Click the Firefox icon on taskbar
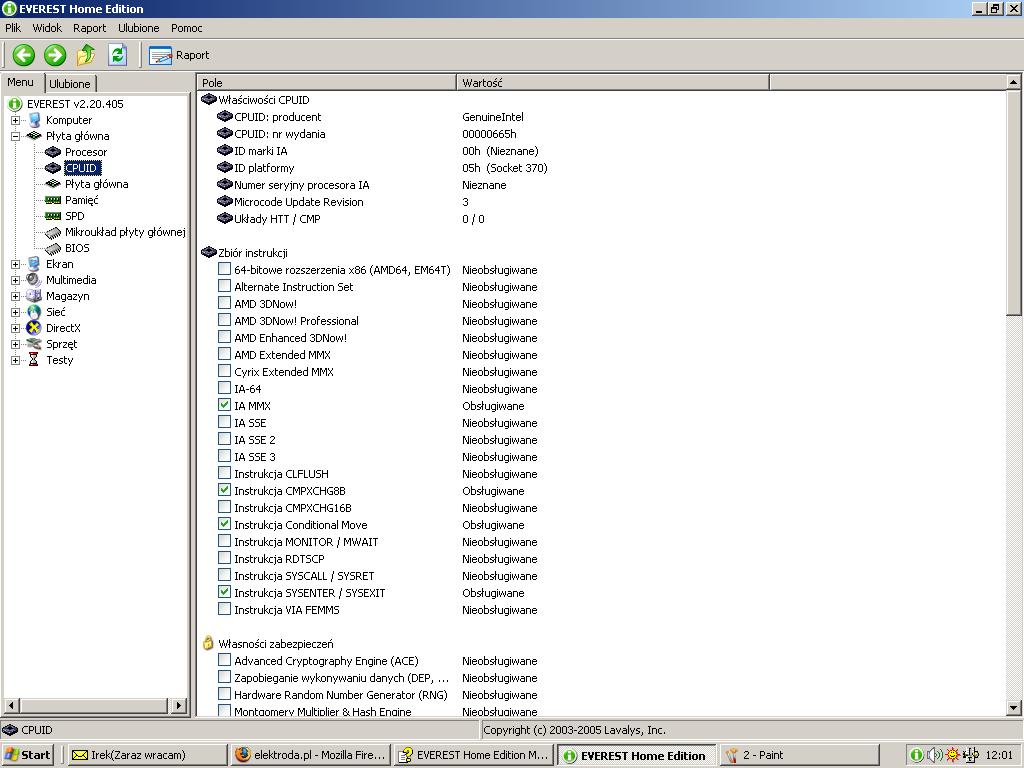The width and height of the screenshot is (1024, 768). [243, 755]
